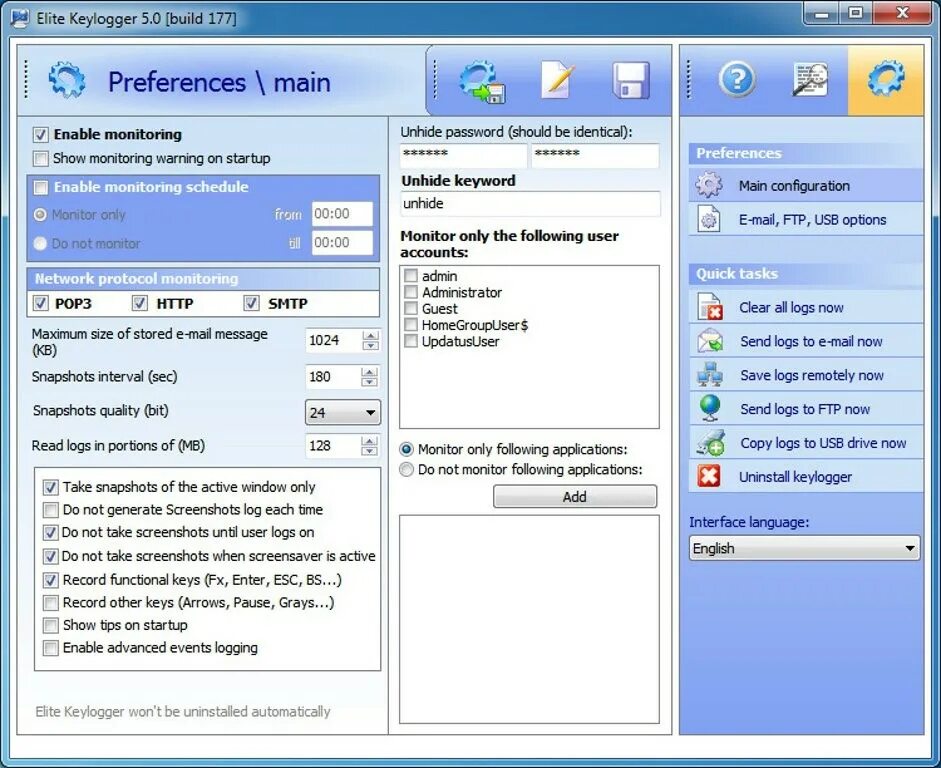Enable POP3 protocol monitoring
941x768 pixels.
[x=40, y=302]
